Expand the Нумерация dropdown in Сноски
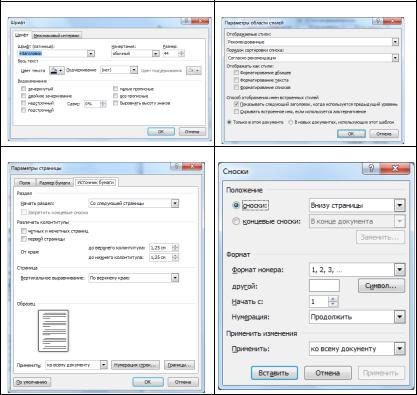Image resolution: width=417 pixels, height=395 pixels. tap(400, 317)
